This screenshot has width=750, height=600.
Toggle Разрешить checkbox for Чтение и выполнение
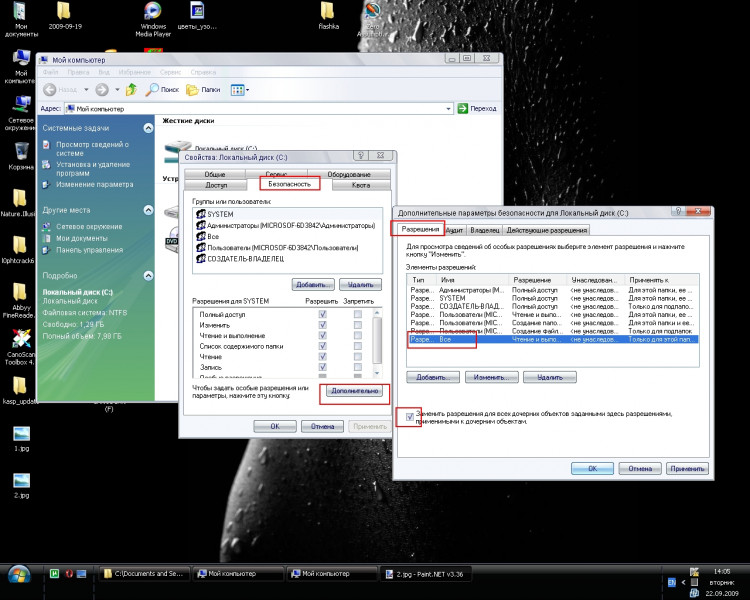point(322,335)
